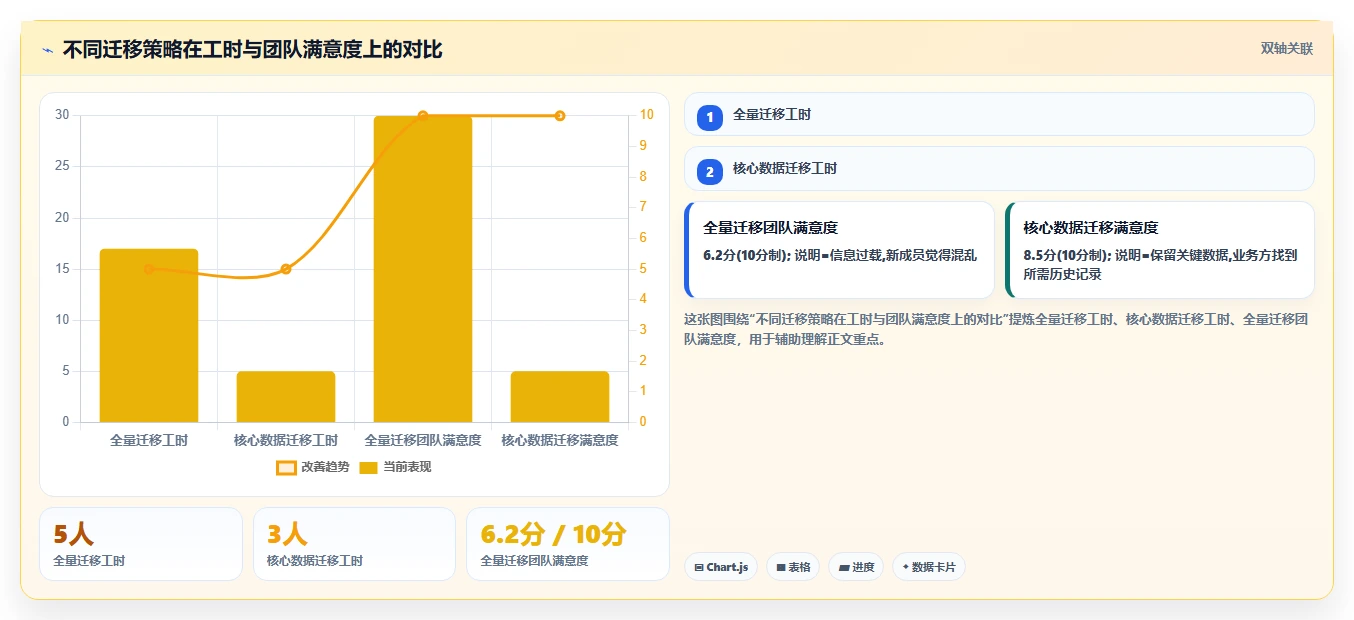Click the trend line point at 全量迁移团队满意度 peak
This screenshot has width=1354, height=620.
(x=423, y=116)
